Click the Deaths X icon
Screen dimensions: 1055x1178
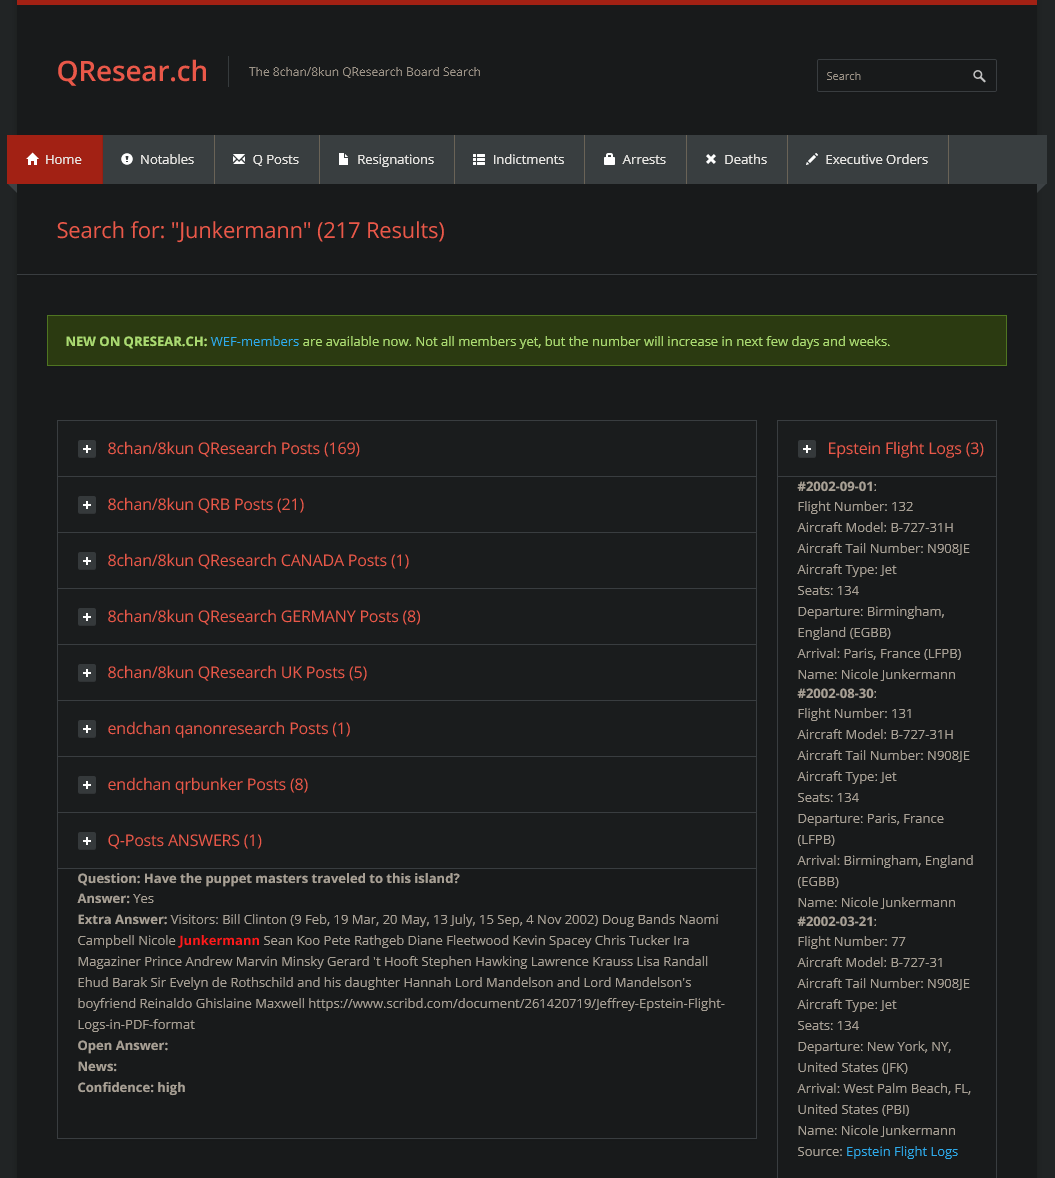click(711, 159)
